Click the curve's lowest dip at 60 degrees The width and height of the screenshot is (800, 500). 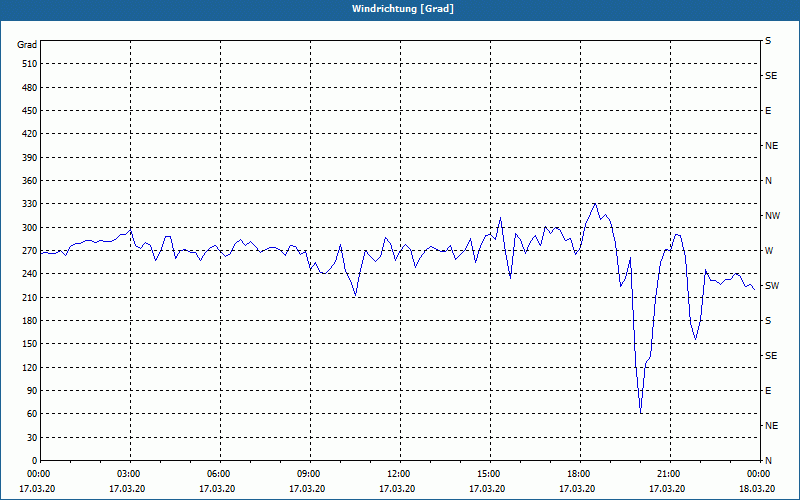click(640, 412)
